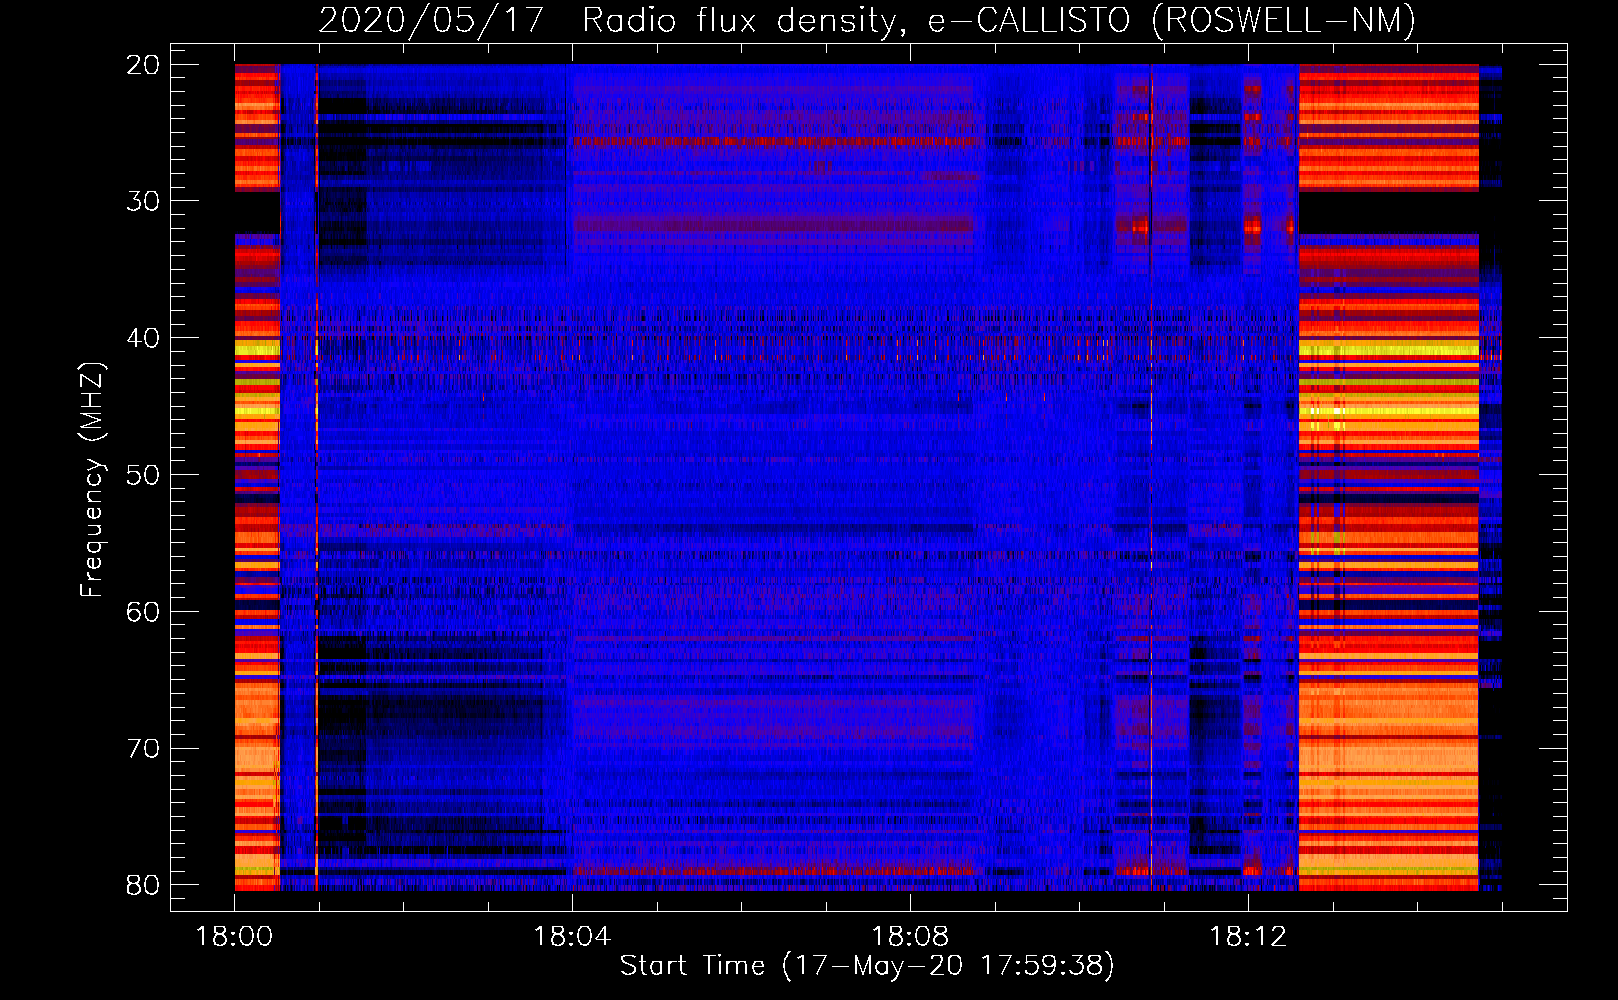Click the 'Start Time (17-May-20 17:59:38)' label
The width and height of the screenshot is (1618, 1000).
point(867,966)
